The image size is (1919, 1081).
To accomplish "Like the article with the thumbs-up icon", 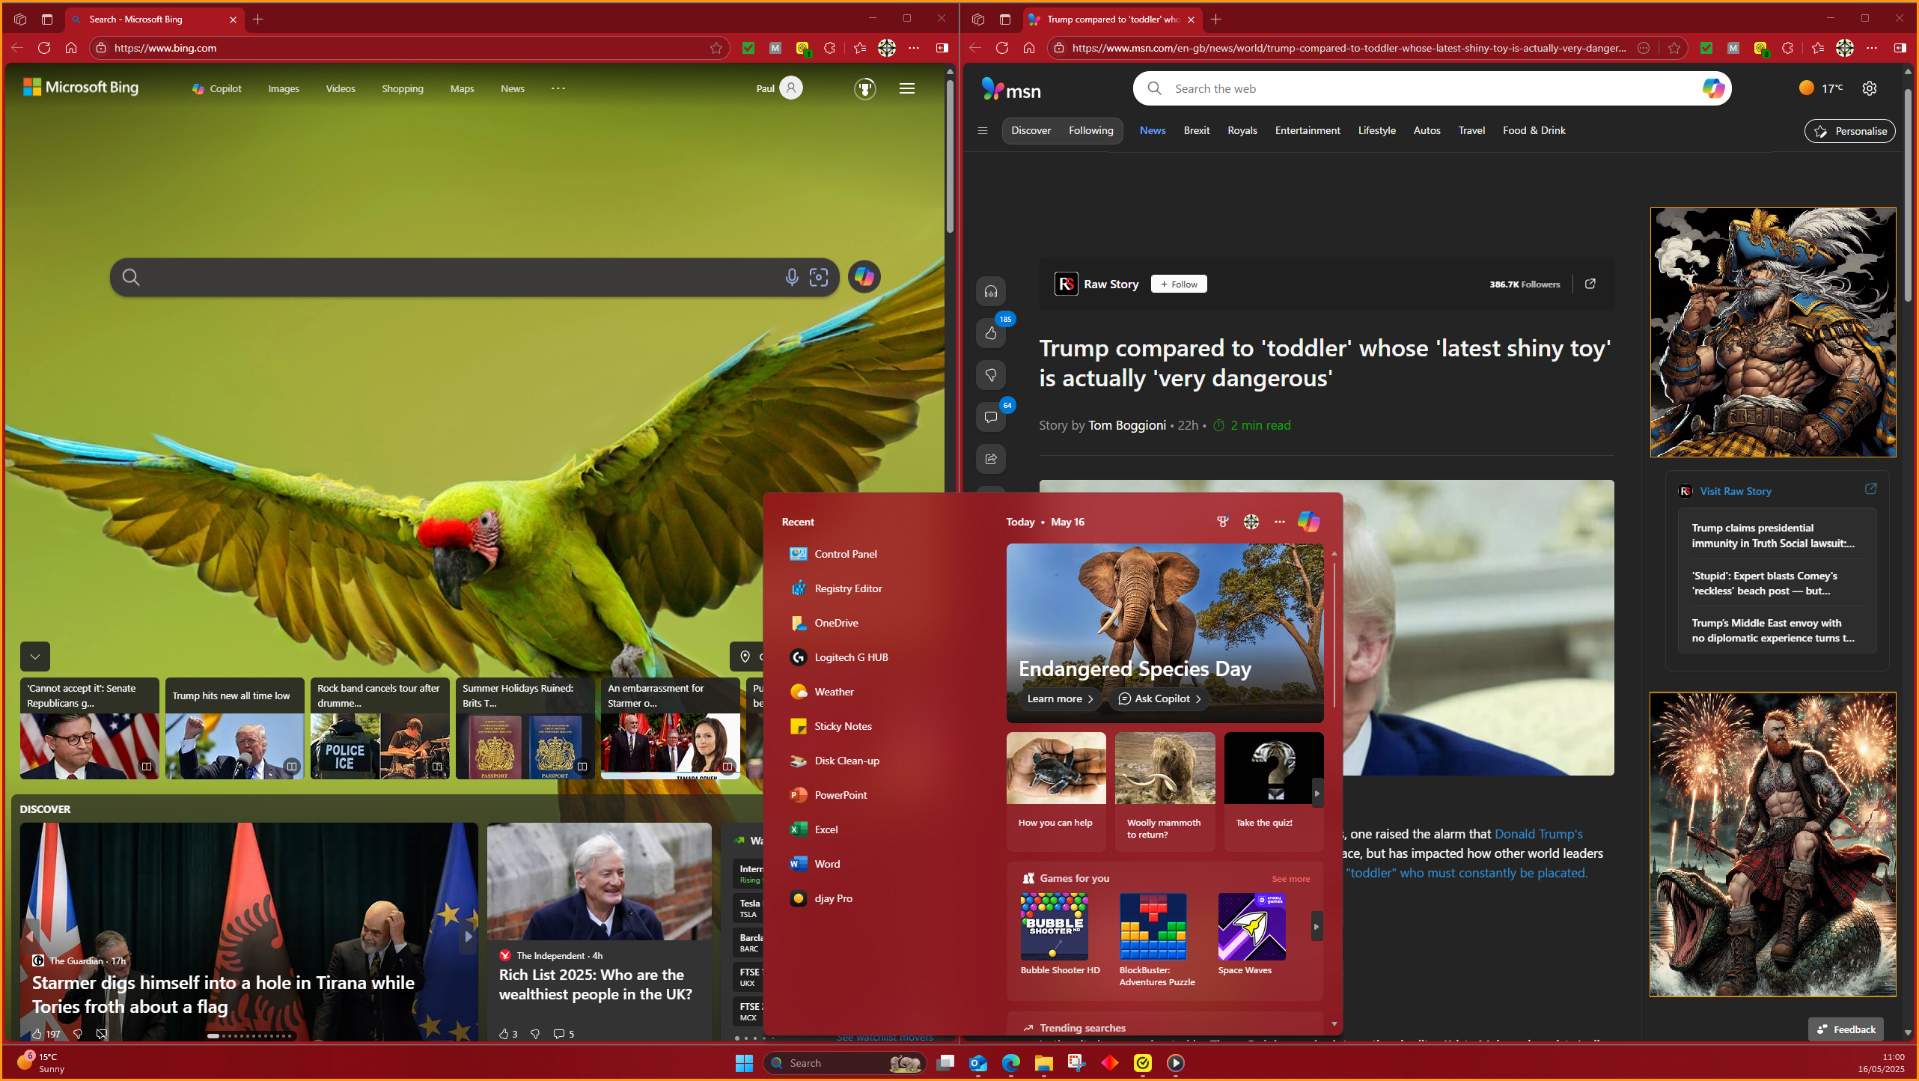I will (991, 333).
